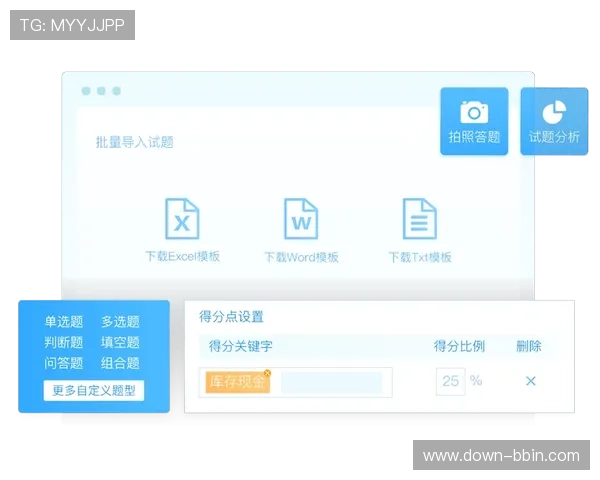Click the 删除 column header

coord(529,346)
